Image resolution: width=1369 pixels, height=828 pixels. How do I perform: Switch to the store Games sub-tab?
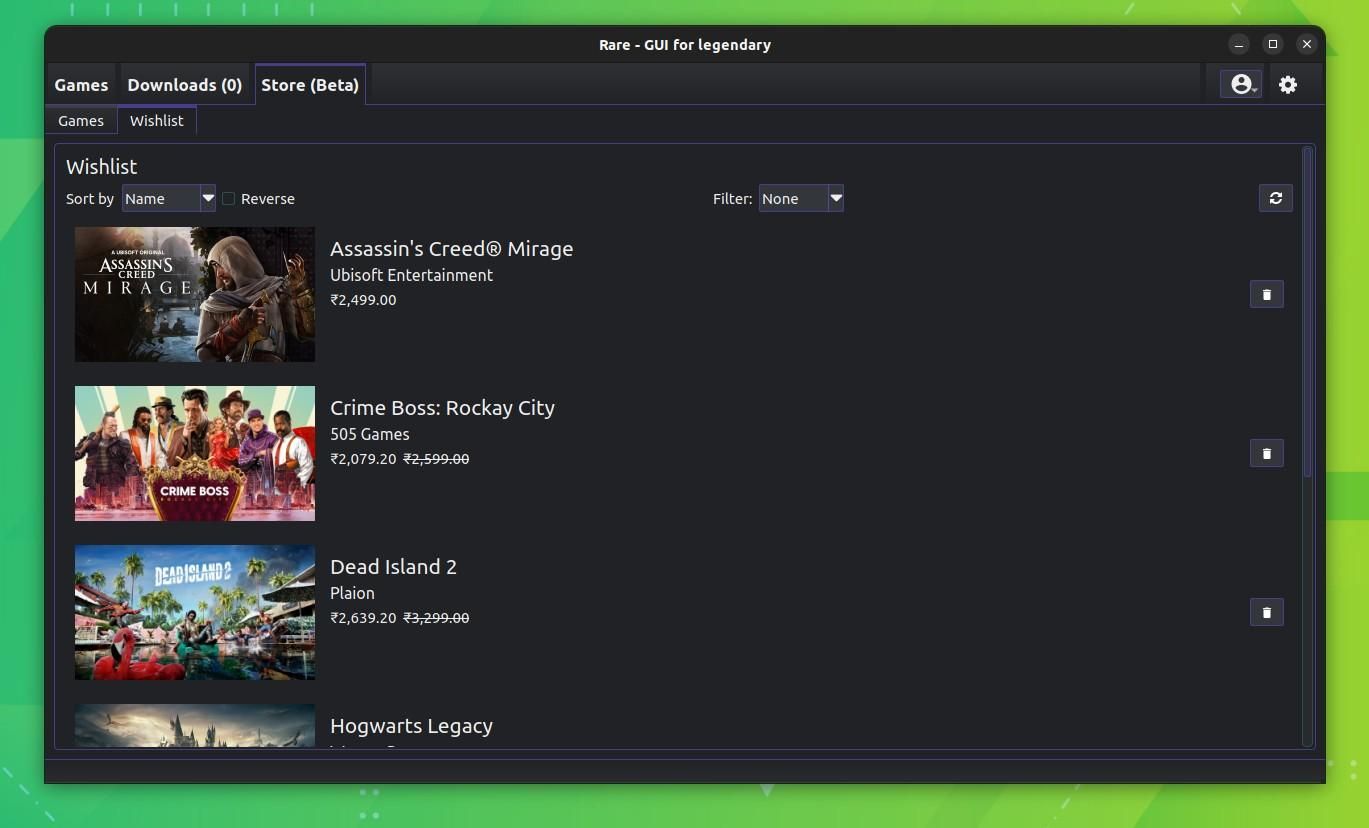coord(81,121)
